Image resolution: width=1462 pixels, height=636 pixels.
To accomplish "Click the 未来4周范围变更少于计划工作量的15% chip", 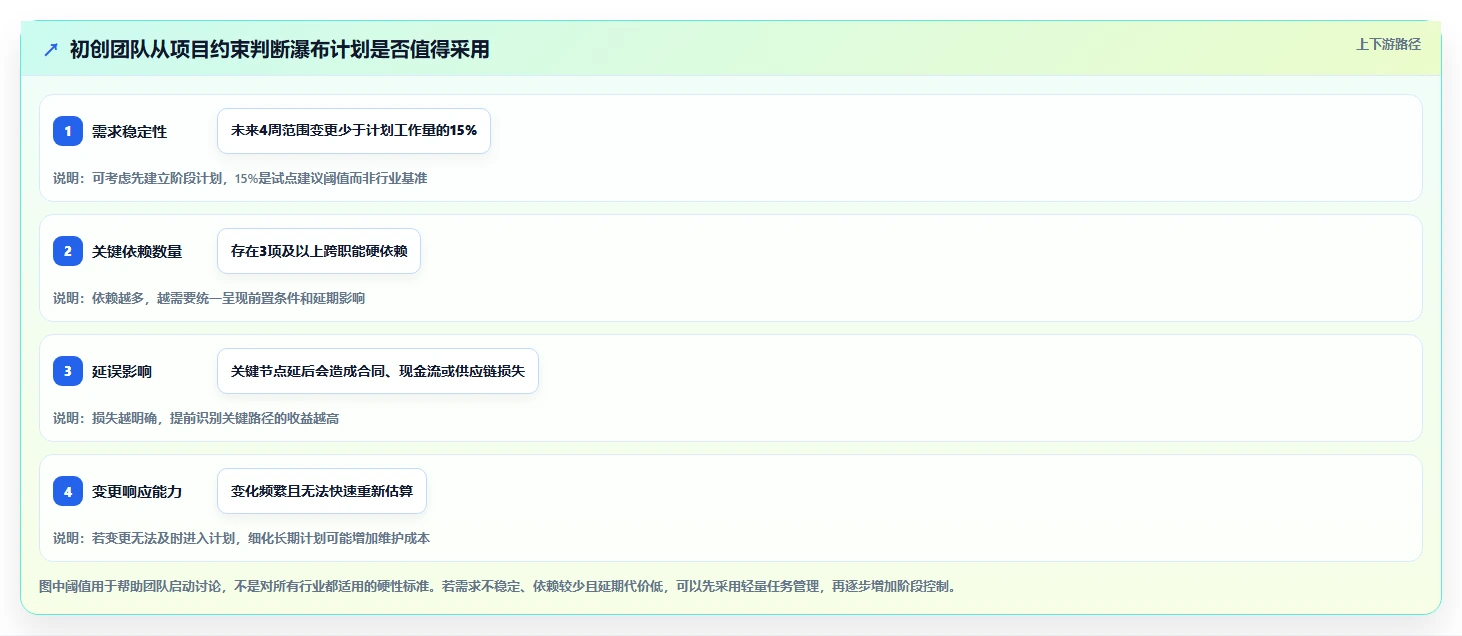I will click(x=354, y=131).
